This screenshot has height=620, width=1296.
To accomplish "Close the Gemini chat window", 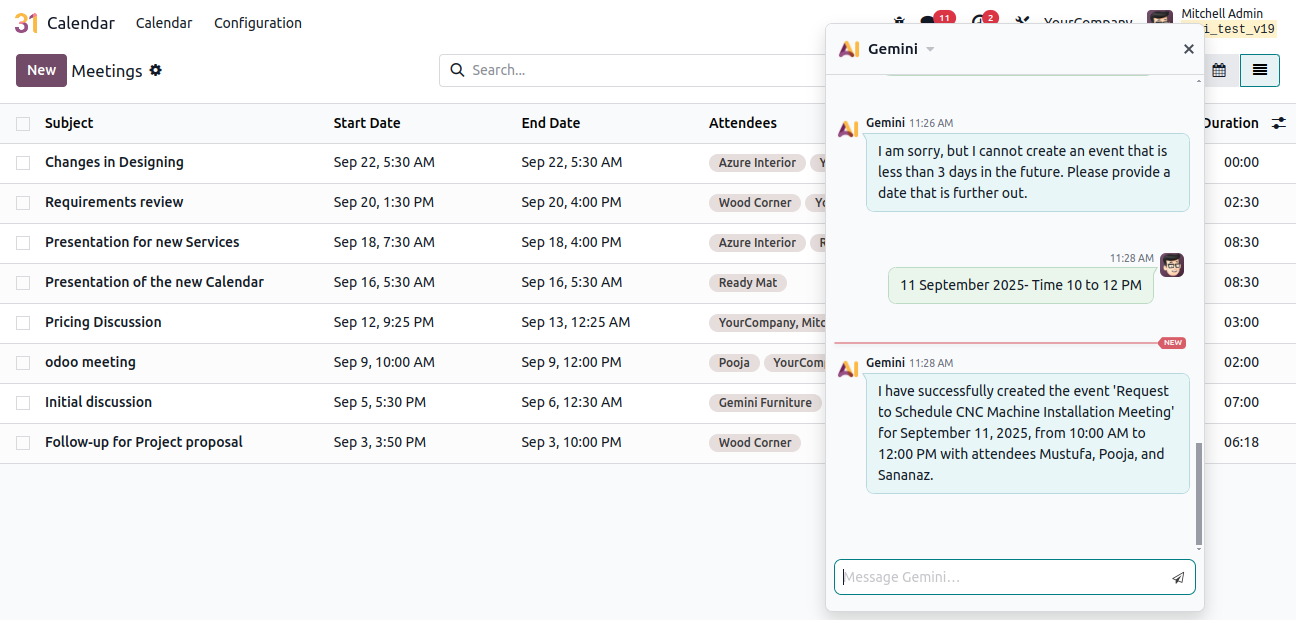I will coord(1188,49).
